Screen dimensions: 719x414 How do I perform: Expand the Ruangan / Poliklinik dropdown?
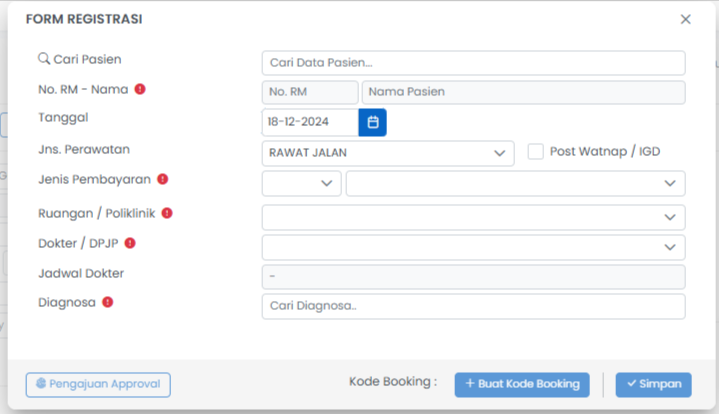click(473, 217)
